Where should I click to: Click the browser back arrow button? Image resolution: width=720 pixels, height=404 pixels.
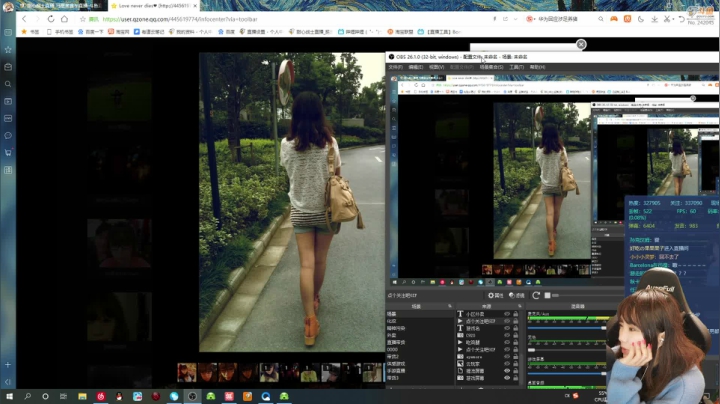click(x=24, y=19)
